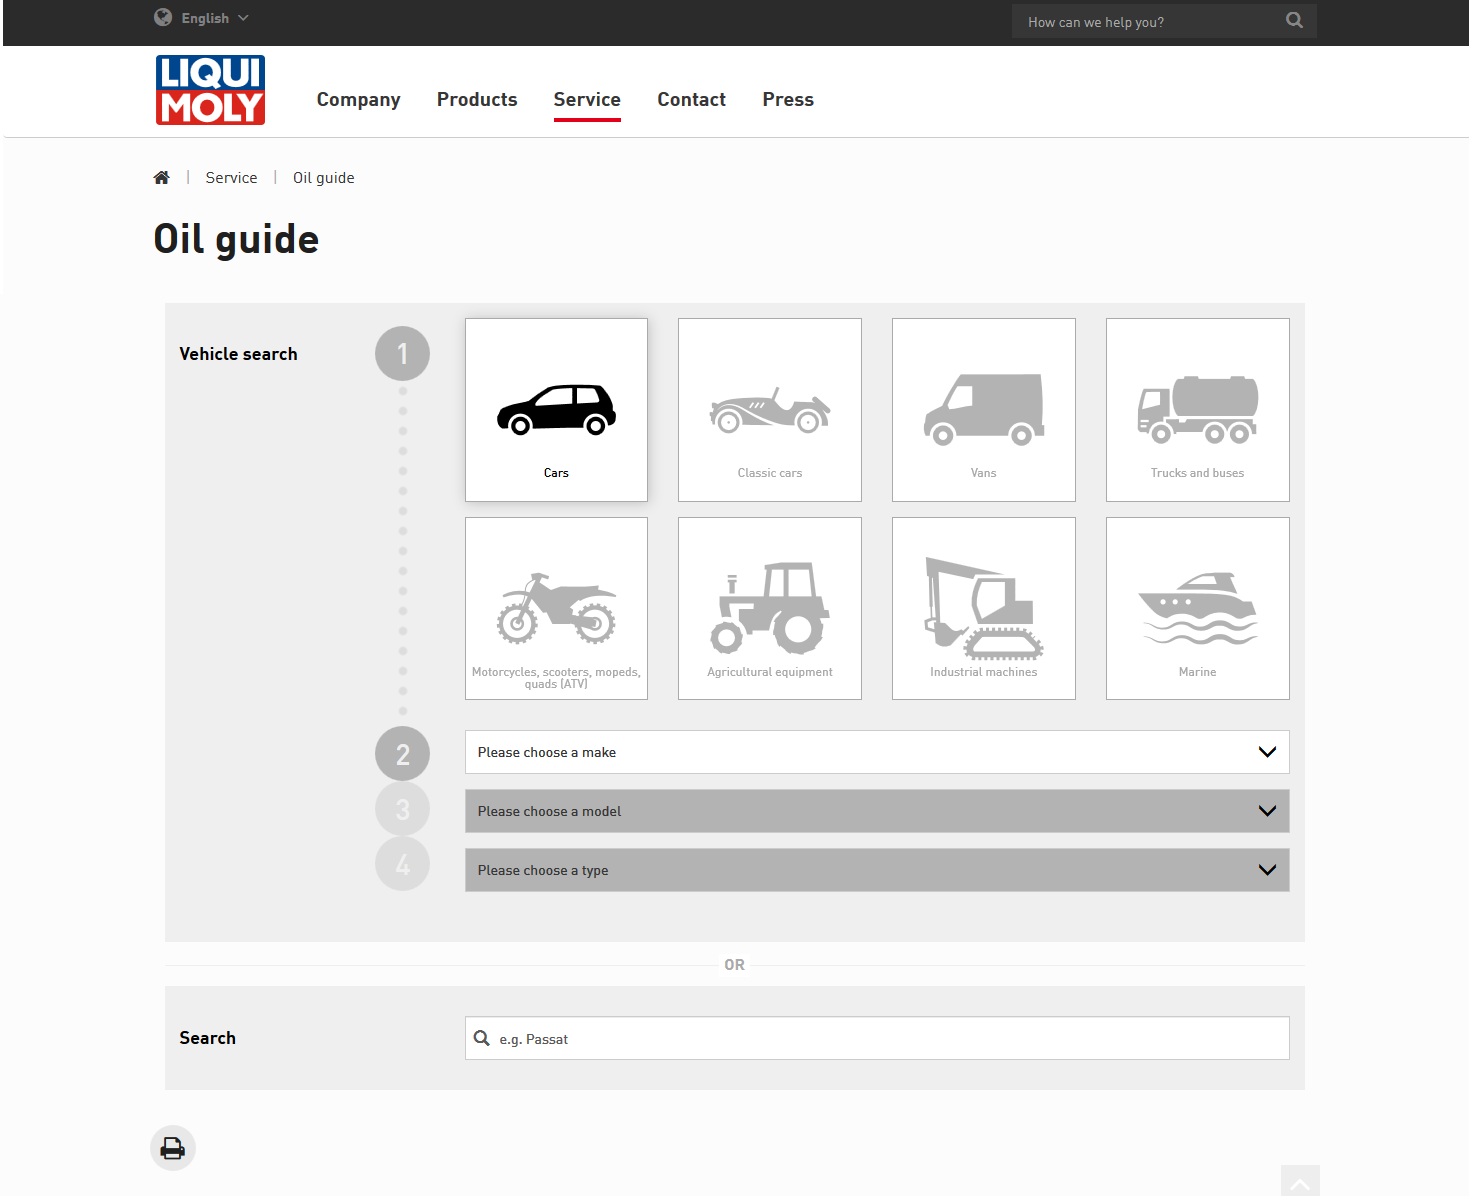
Task: Select the Cars vehicle category
Action: pyautogui.click(x=556, y=410)
